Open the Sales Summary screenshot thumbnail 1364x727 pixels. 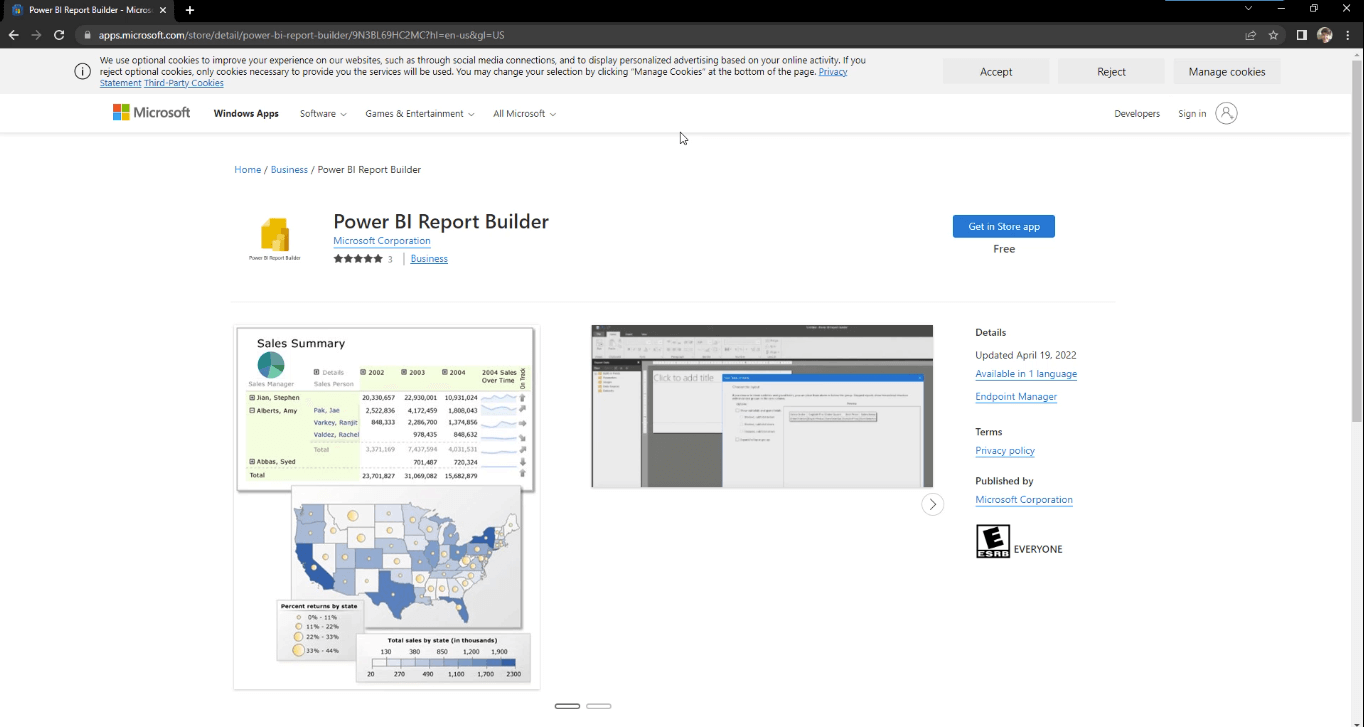tap(387, 507)
